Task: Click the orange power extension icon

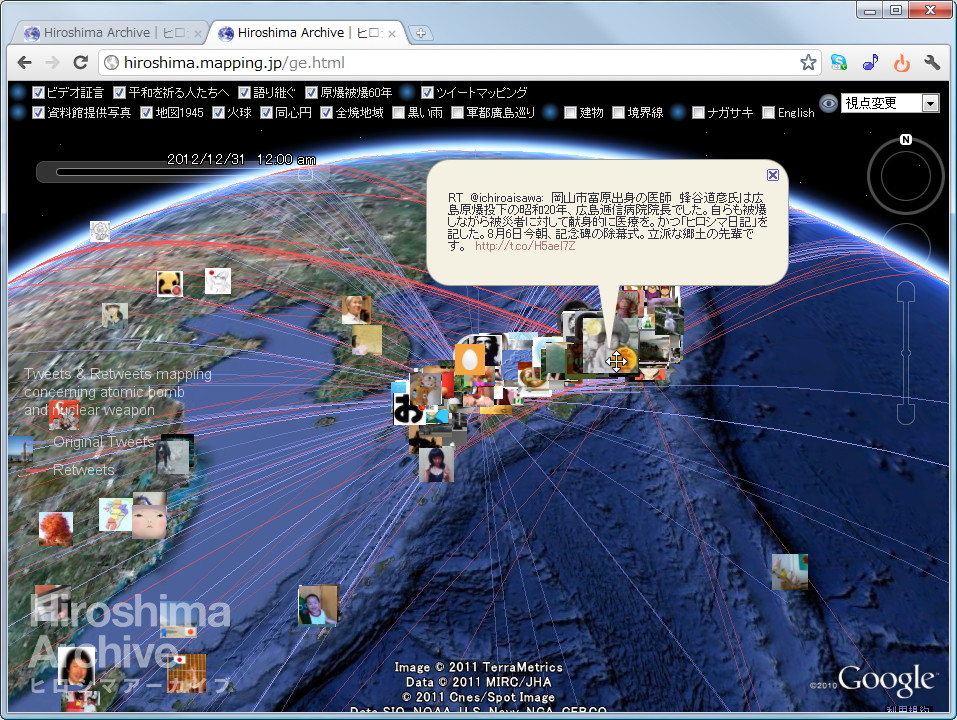Action: tap(901, 62)
